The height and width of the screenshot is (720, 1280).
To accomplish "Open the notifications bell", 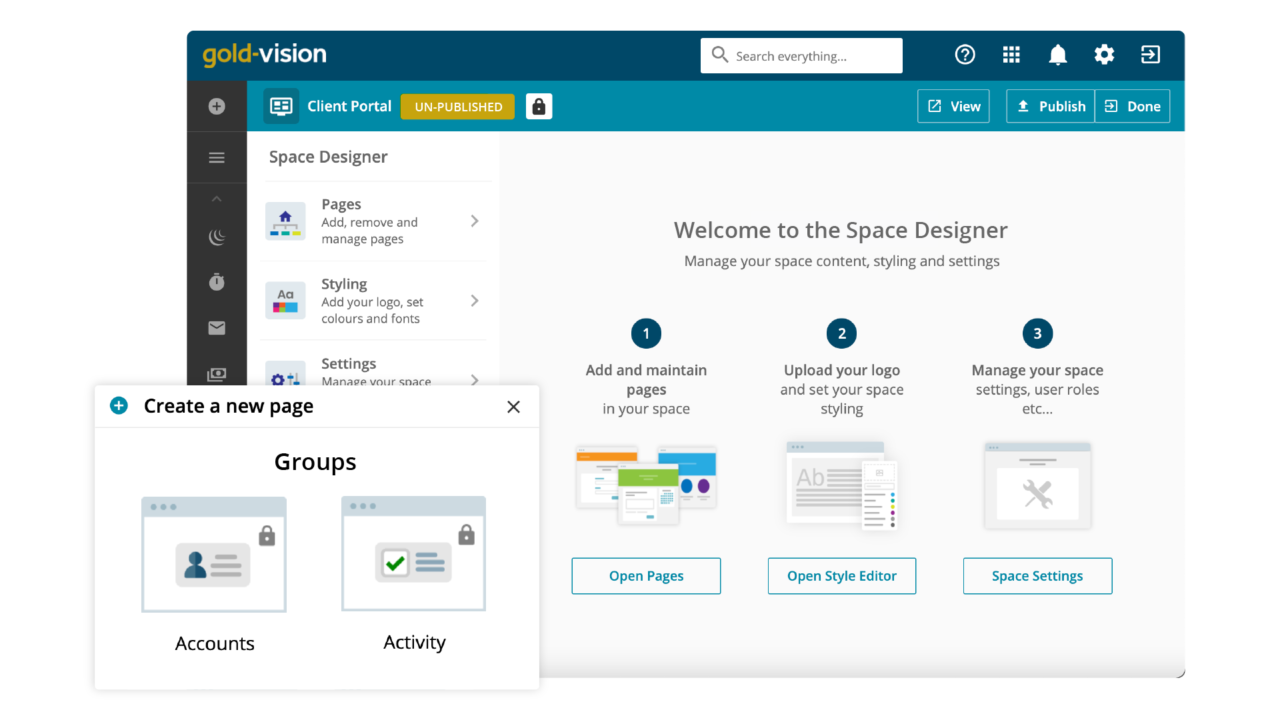I will 1057,55.
